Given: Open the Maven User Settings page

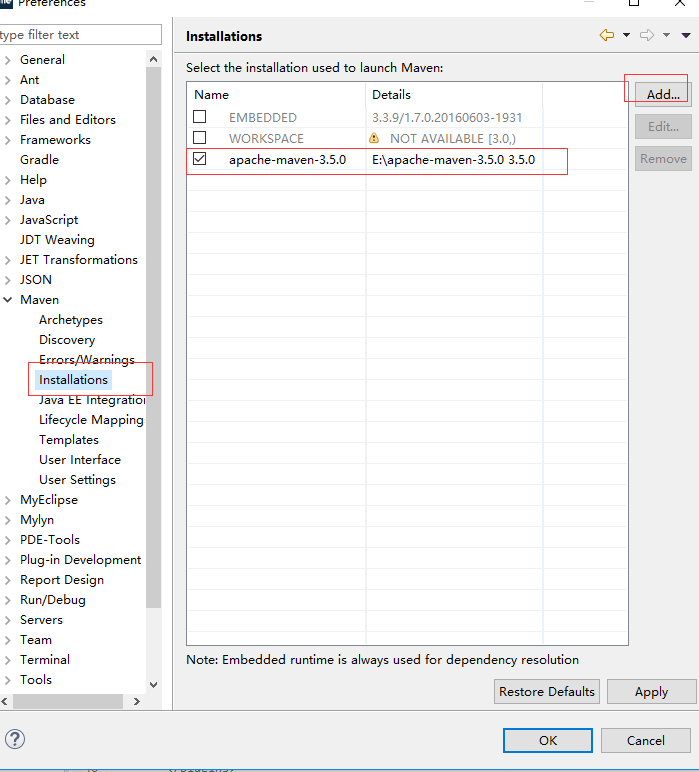Looking at the screenshot, I should click(x=77, y=480).
